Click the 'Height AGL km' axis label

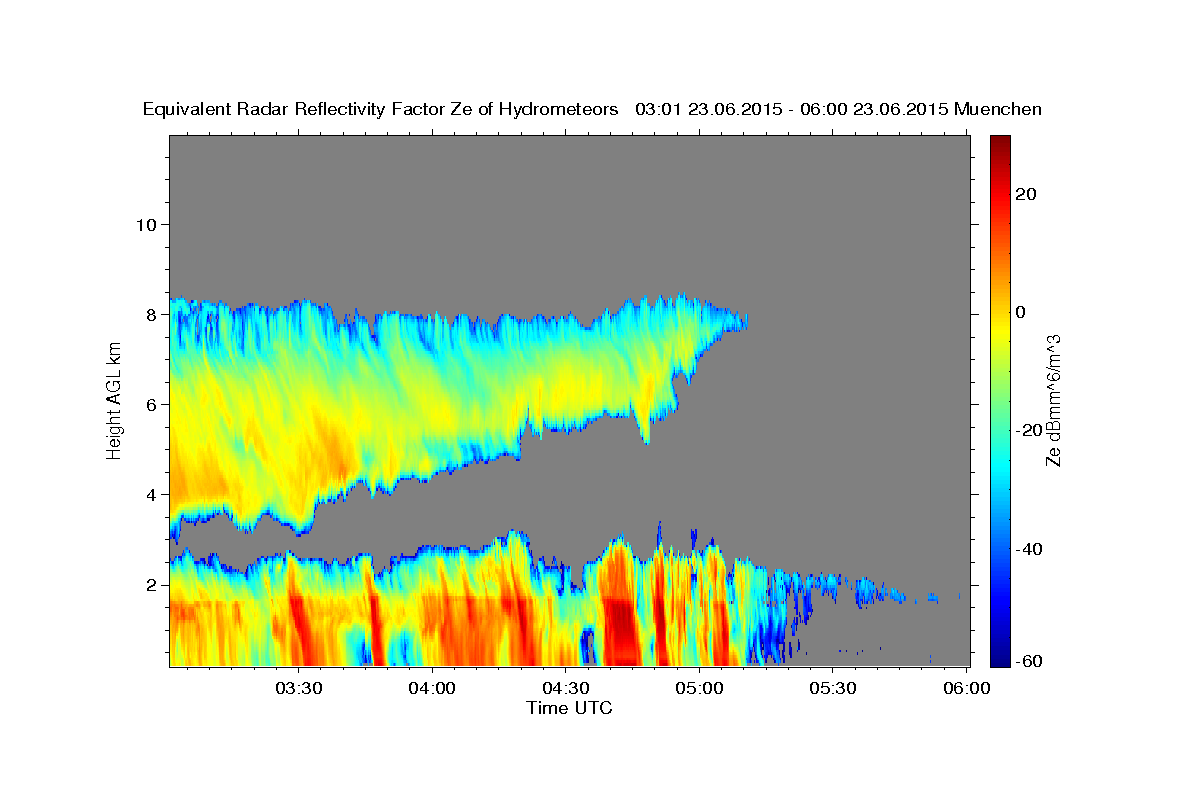point(114,400)
